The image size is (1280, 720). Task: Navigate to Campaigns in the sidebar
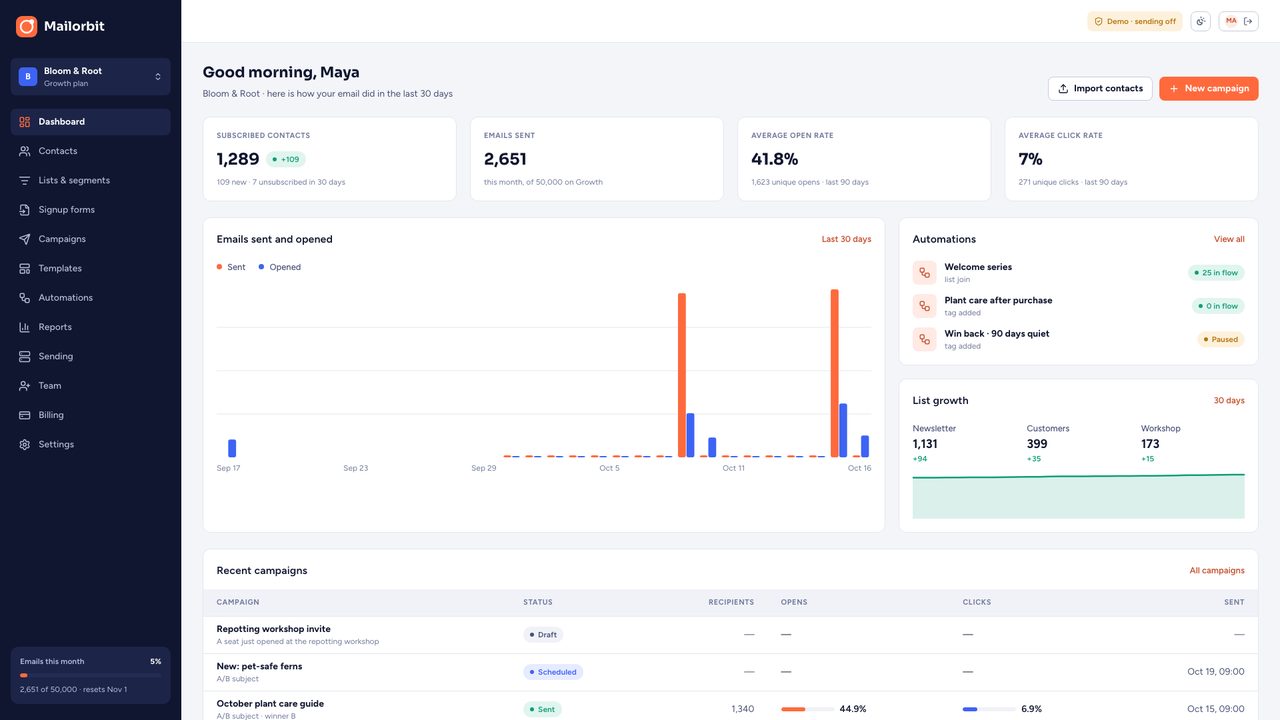click(x=90, y=239)
